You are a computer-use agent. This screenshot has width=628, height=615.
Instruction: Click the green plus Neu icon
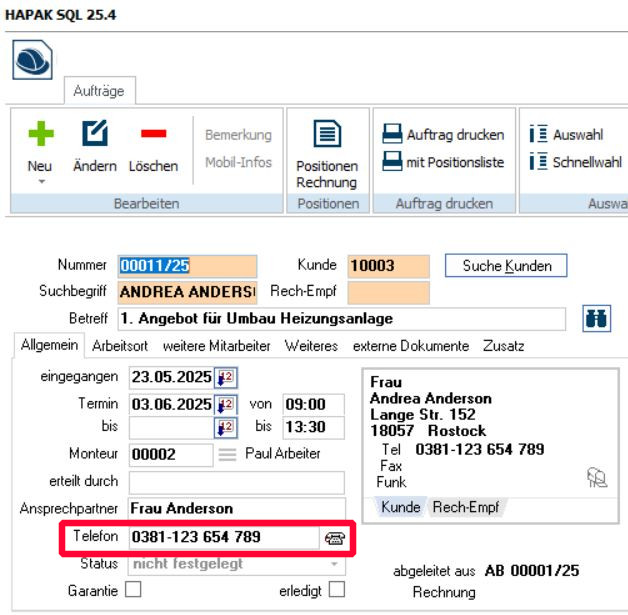39,134
